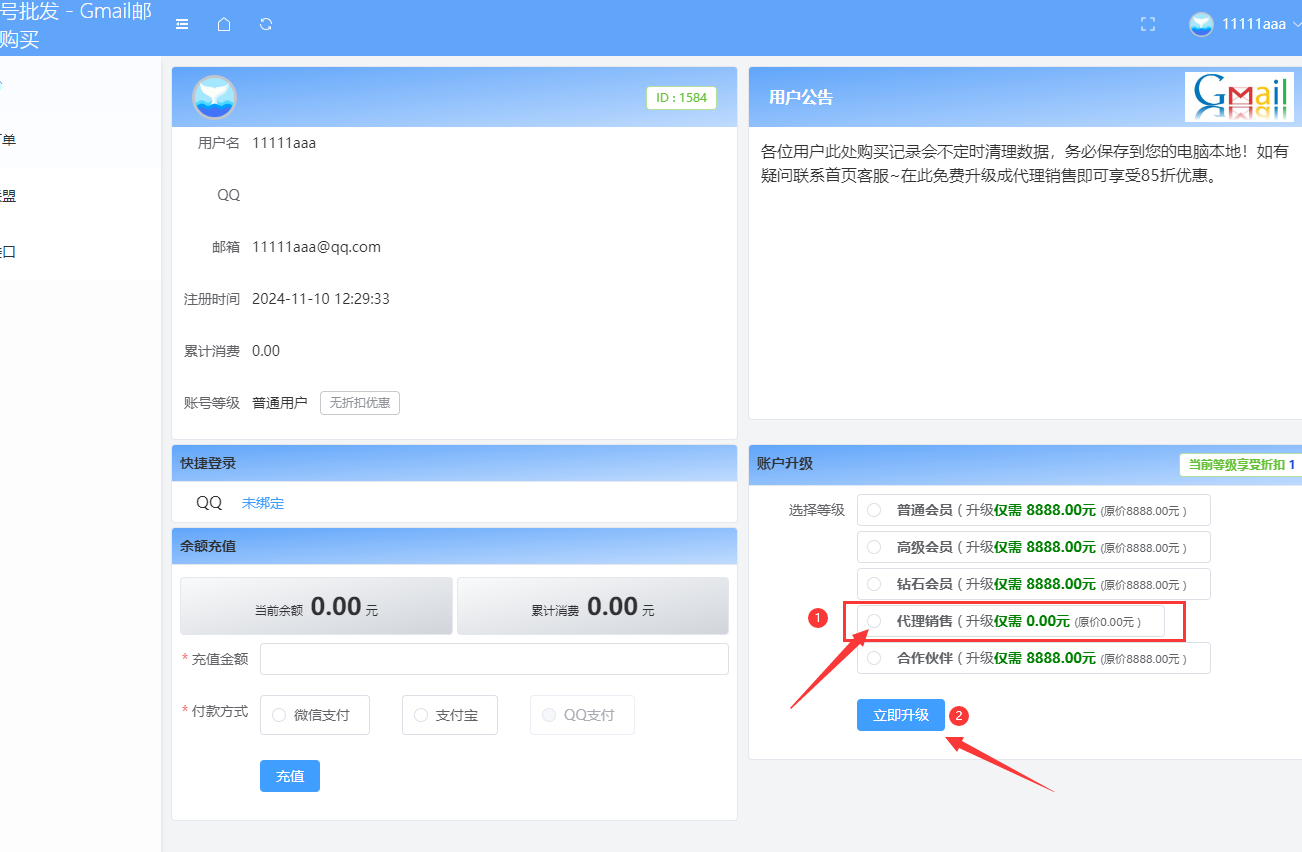The height and width of the screenshot is (852, 1302).
Task: Click the home icon in header
Action: tap(224, 24)
